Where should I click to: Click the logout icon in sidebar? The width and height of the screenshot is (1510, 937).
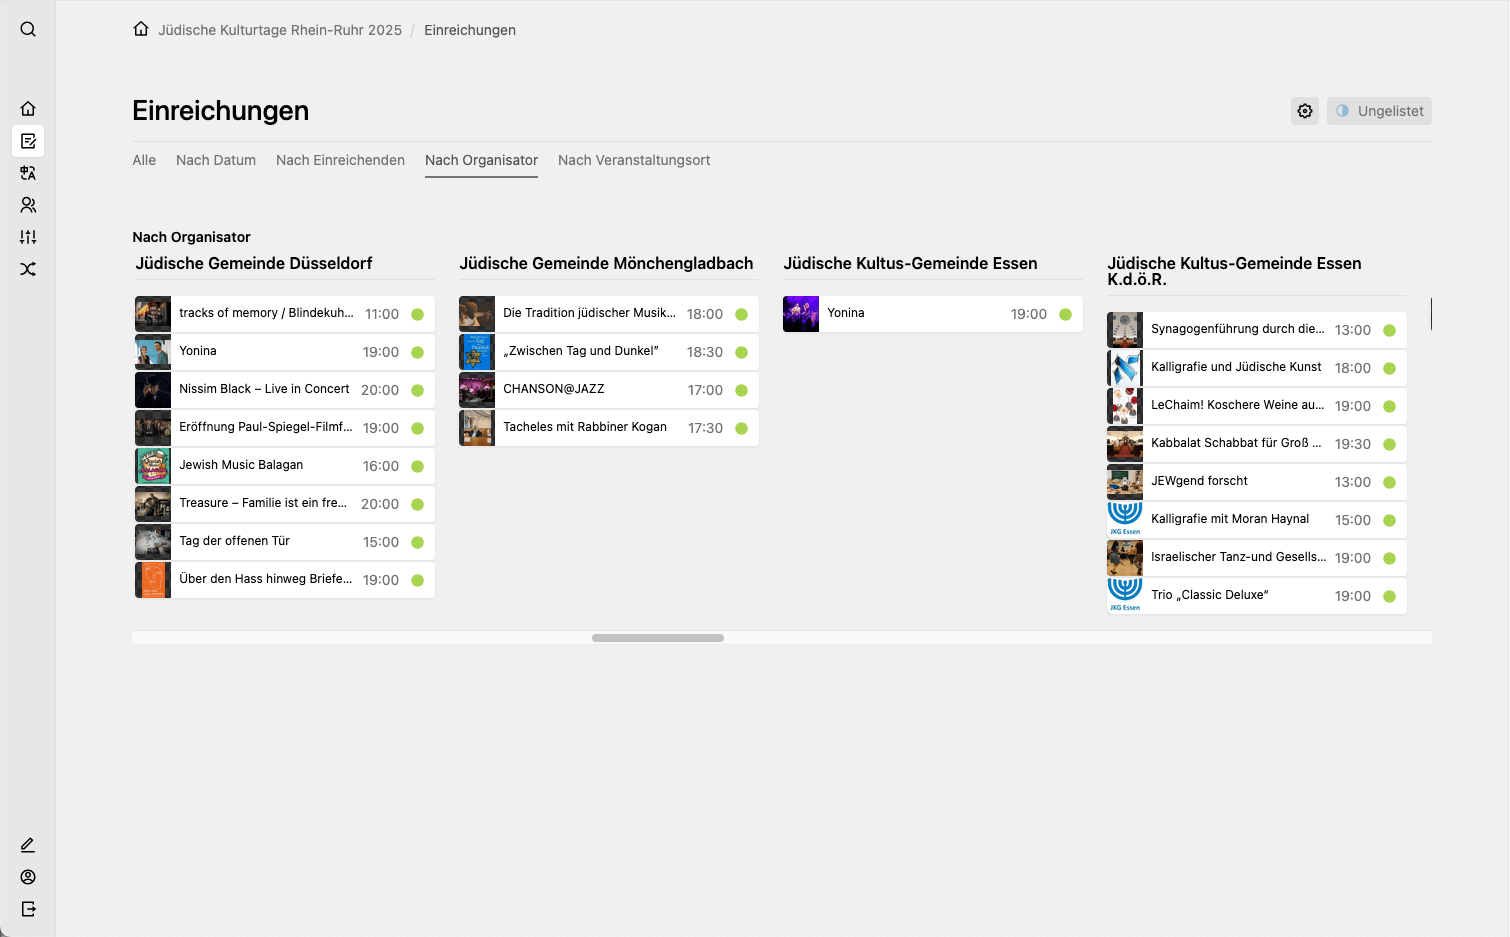28,909
